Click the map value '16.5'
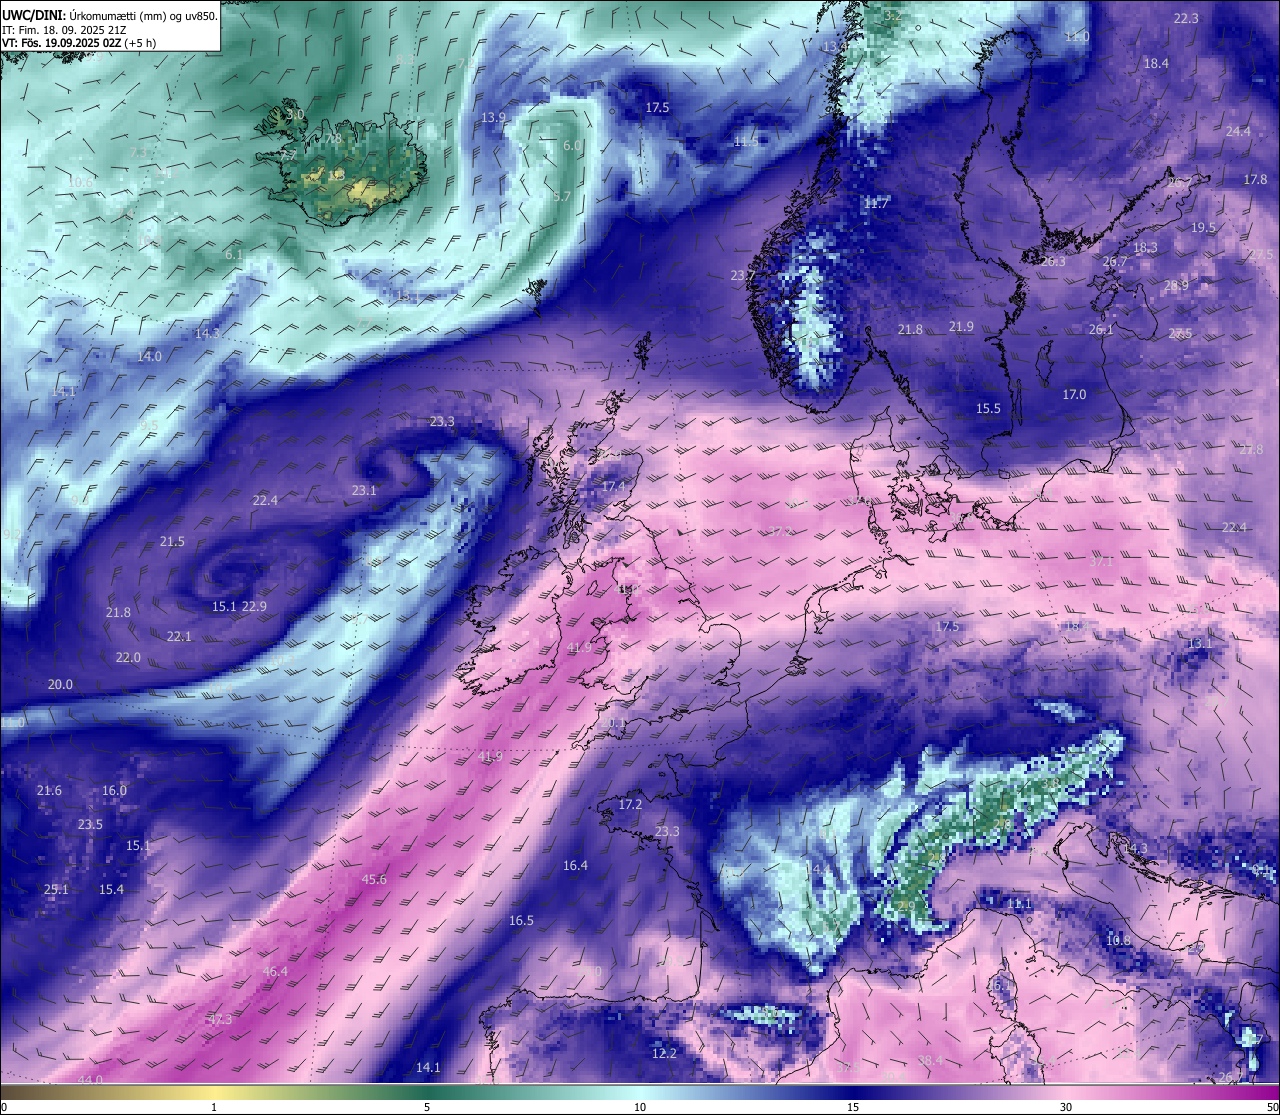This screenshot has height=1115, width=1280. 521,920
